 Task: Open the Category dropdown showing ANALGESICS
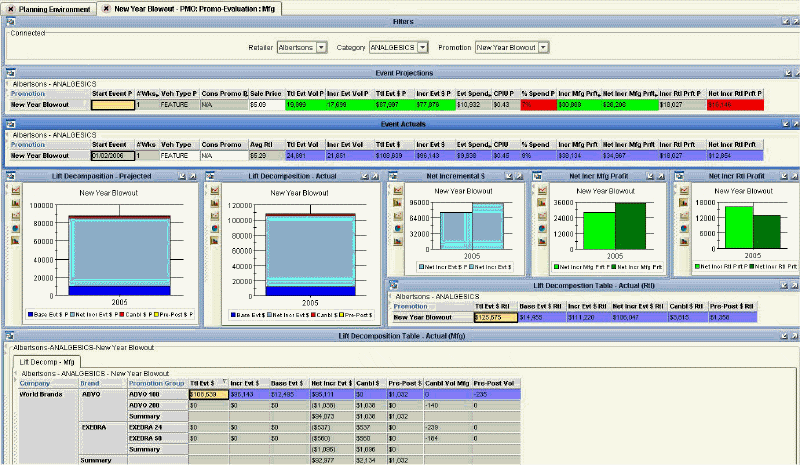pyautogui.click(x=422, y=47)
